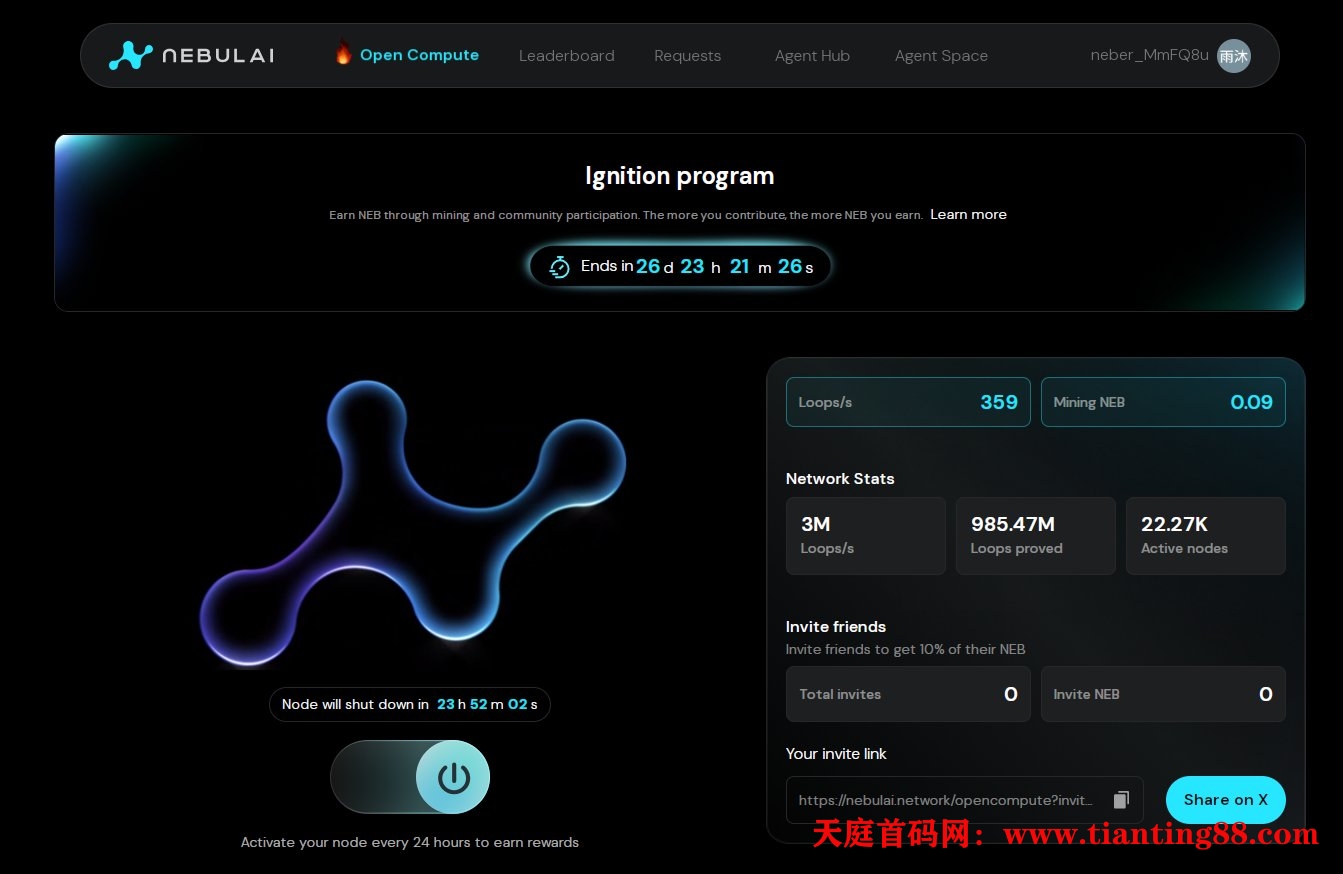Click the 22.27K Active nodes stat
The image size is (1343, 874).
pyautogui.click(x=1205, y=536)
